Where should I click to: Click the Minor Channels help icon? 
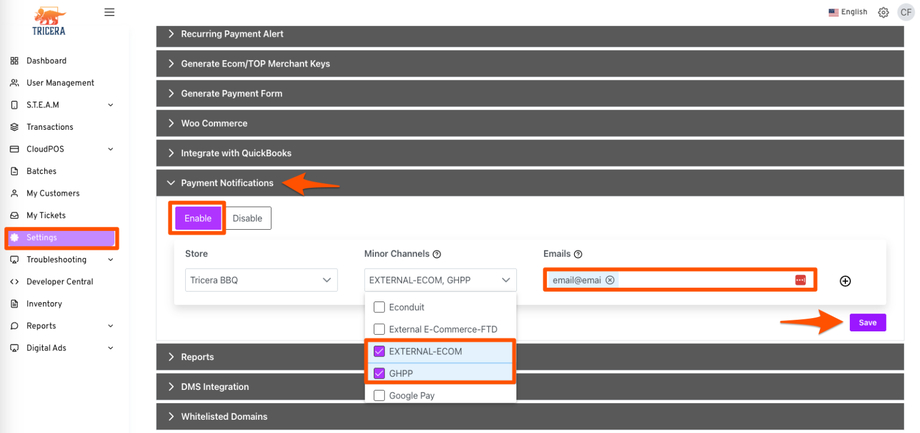437,255
